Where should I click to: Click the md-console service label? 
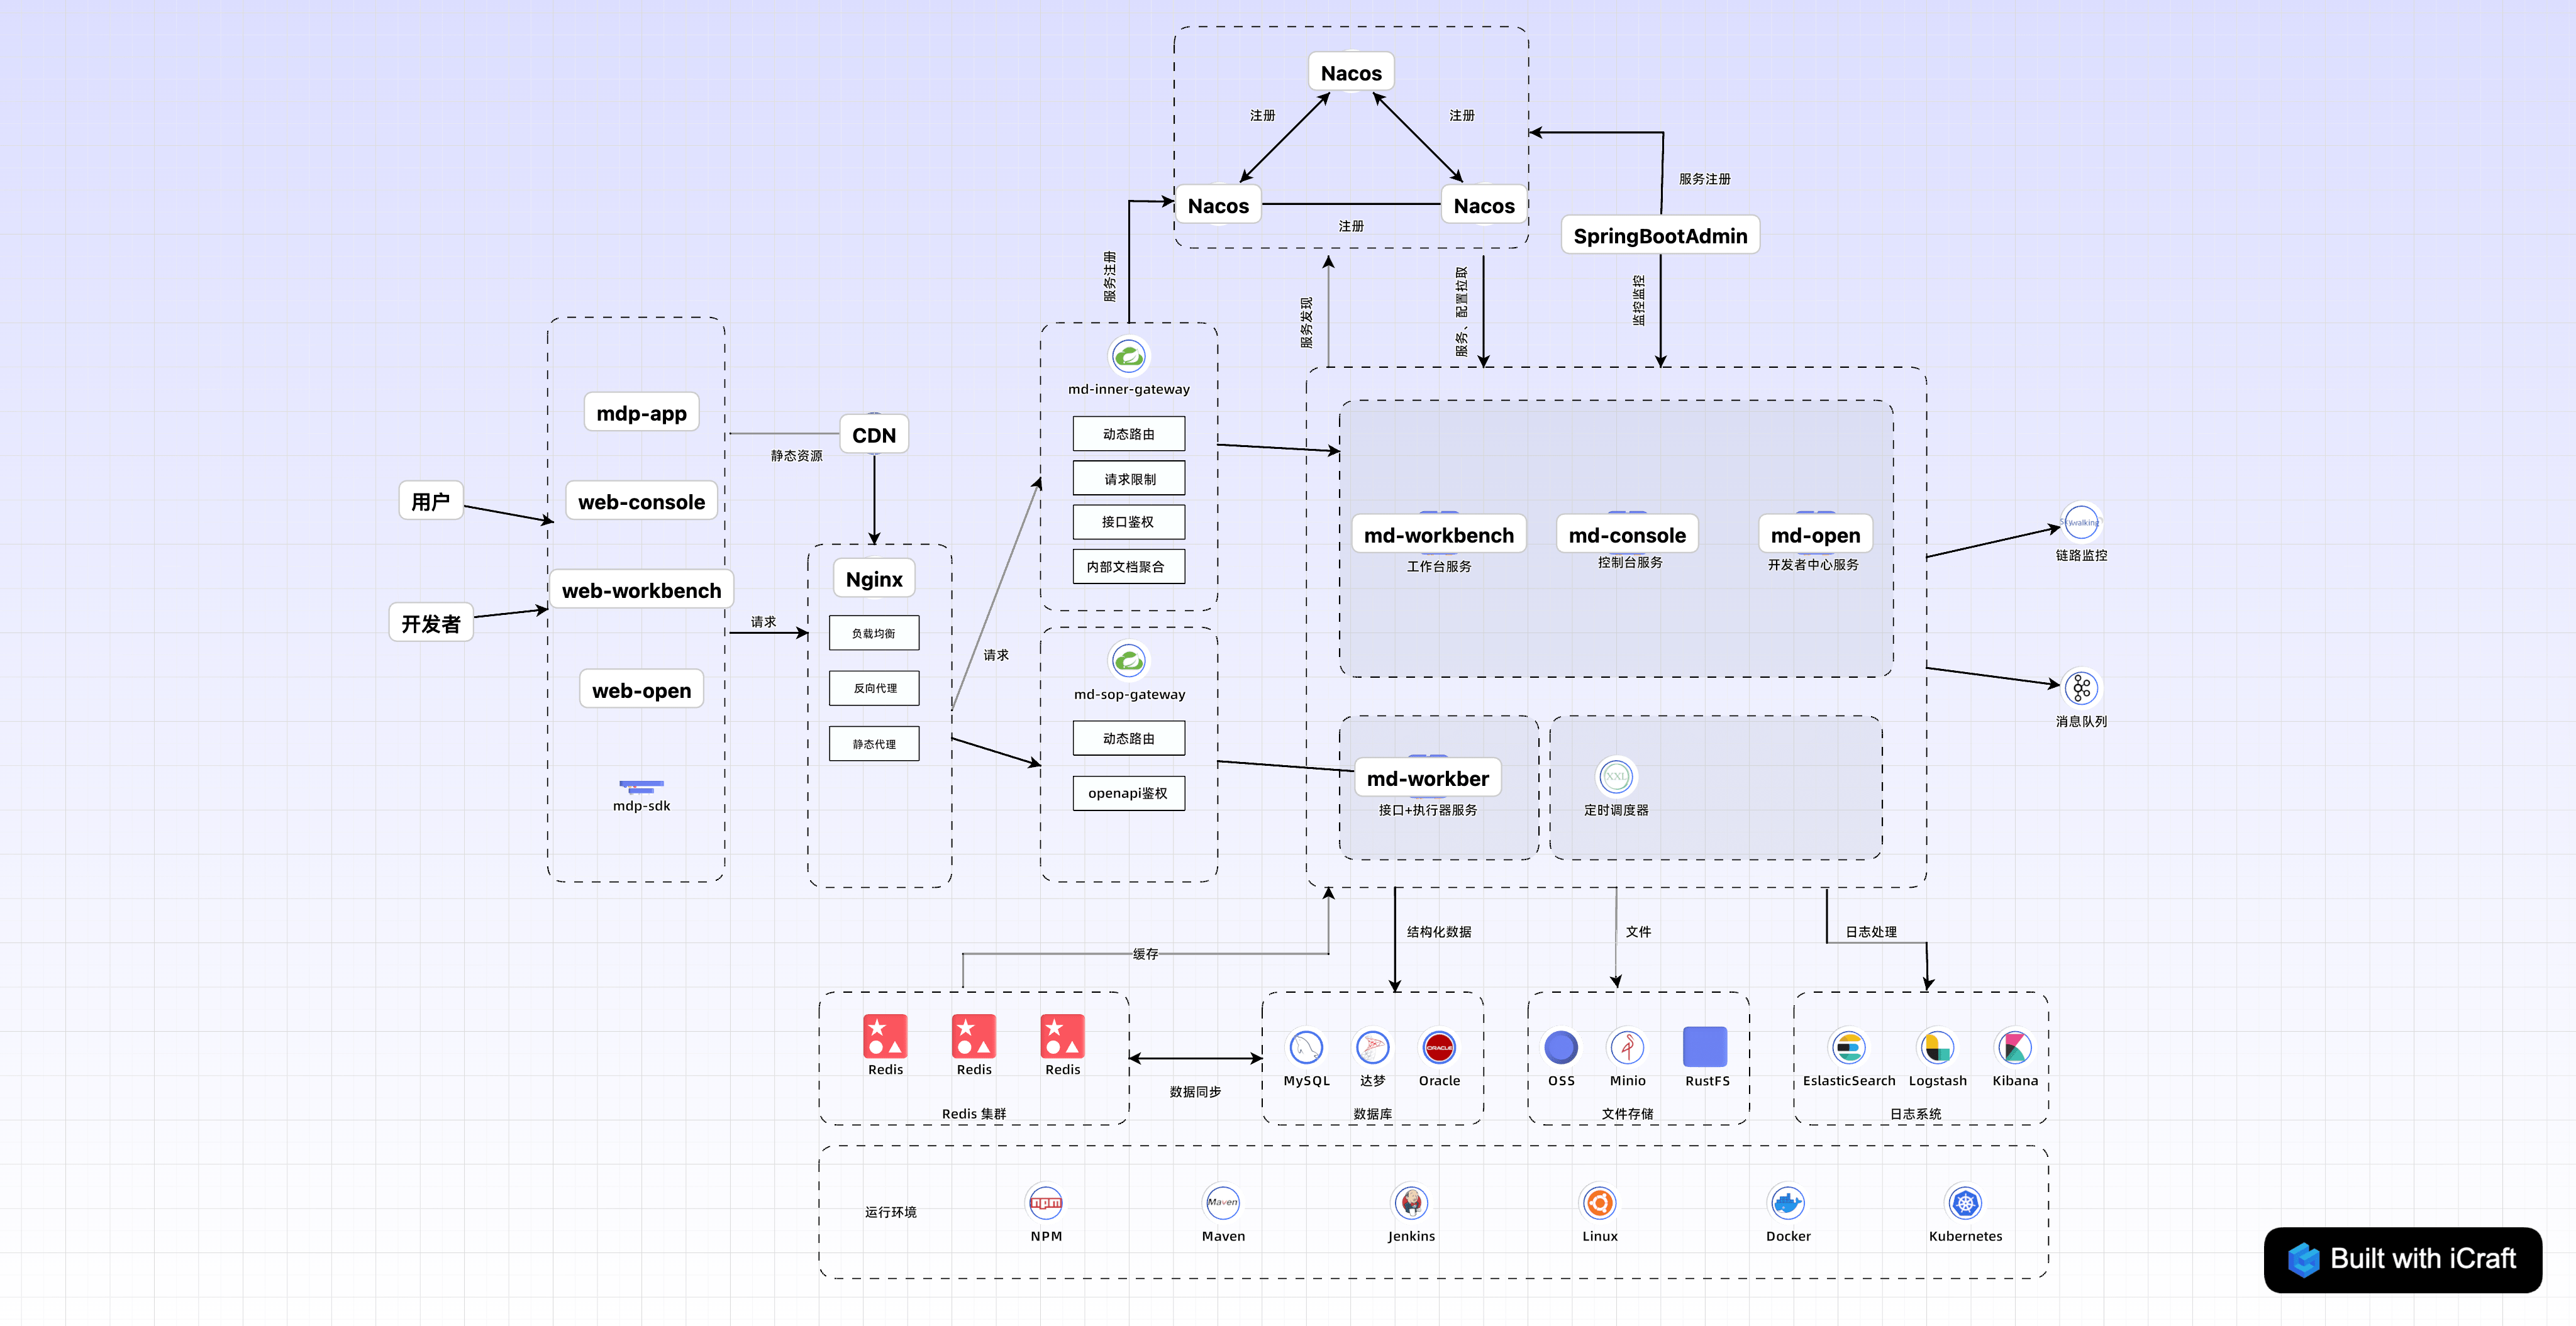coord(1627,535)
